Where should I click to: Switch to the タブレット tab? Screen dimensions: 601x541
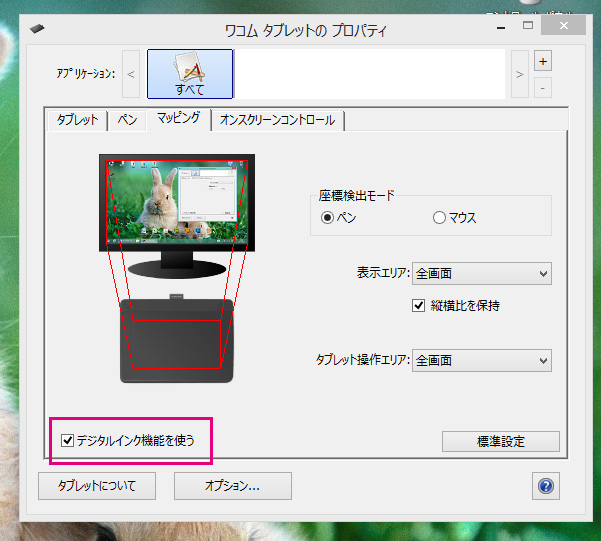click(x=77, y=120)
